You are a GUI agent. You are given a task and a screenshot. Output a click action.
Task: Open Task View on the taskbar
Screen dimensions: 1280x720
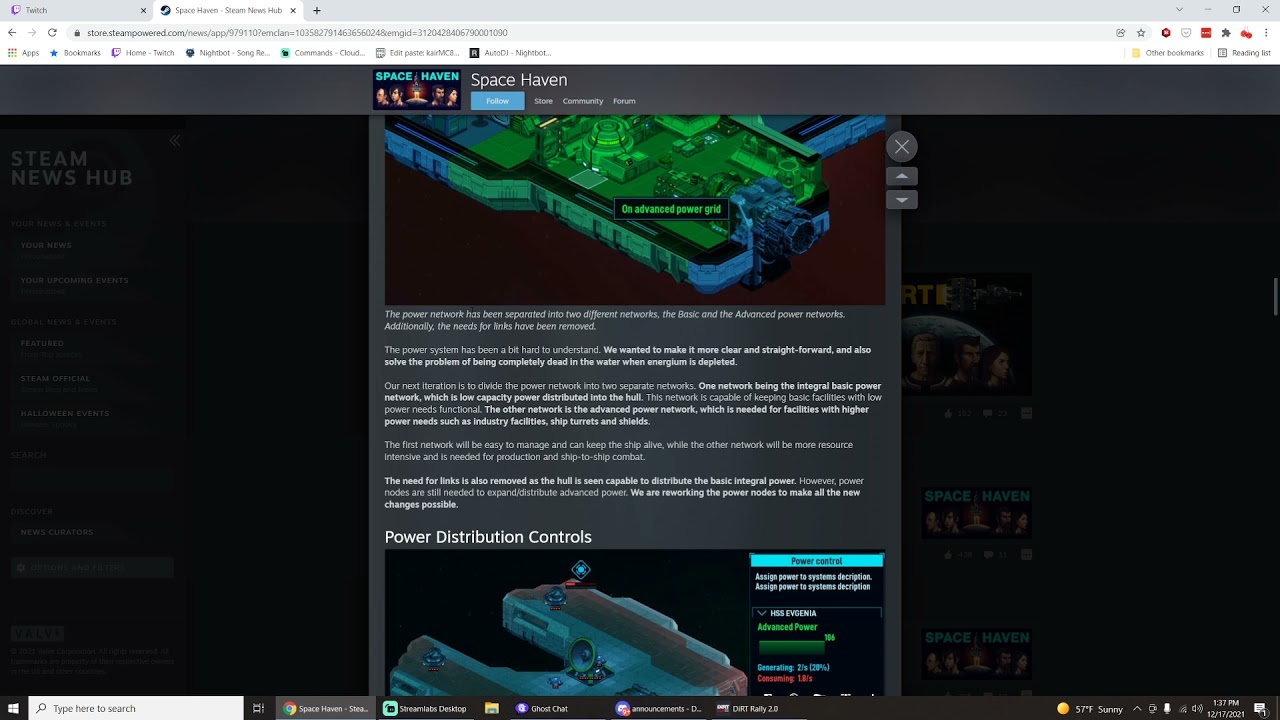coord(258,708)
